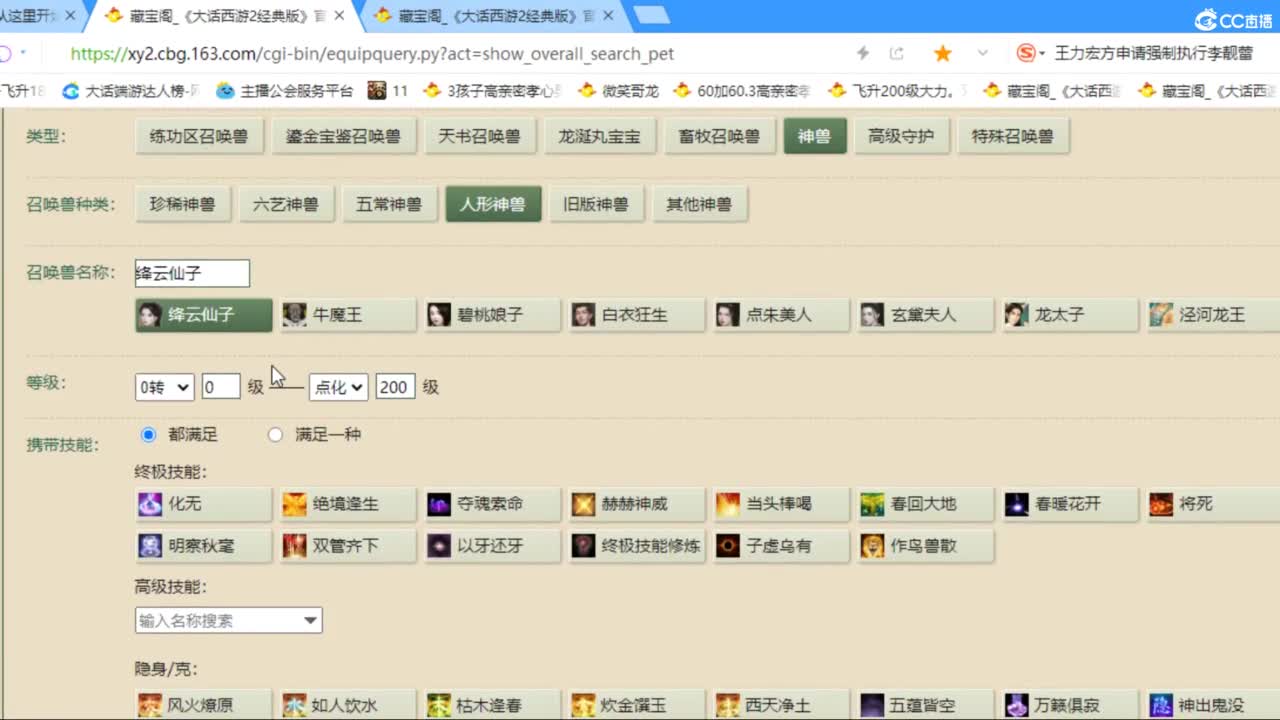Choose the 西天净土 skill
Viewport: 1280px width, 720px height.
[x=780, y=705]
